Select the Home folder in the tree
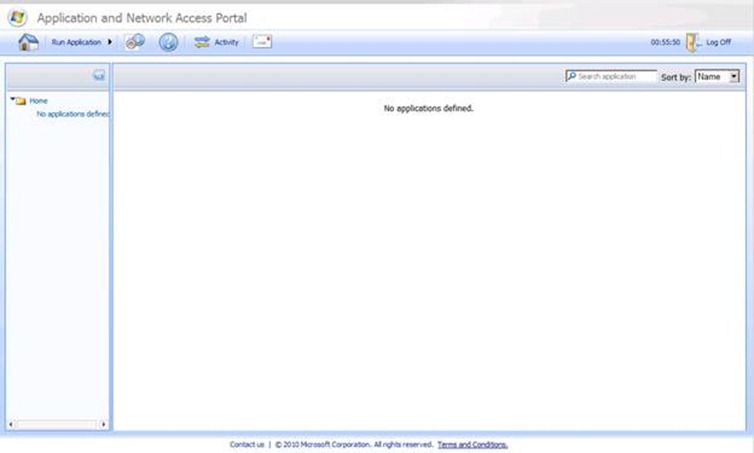The width and height of the screenshot is (754, 453). [38, 101]
